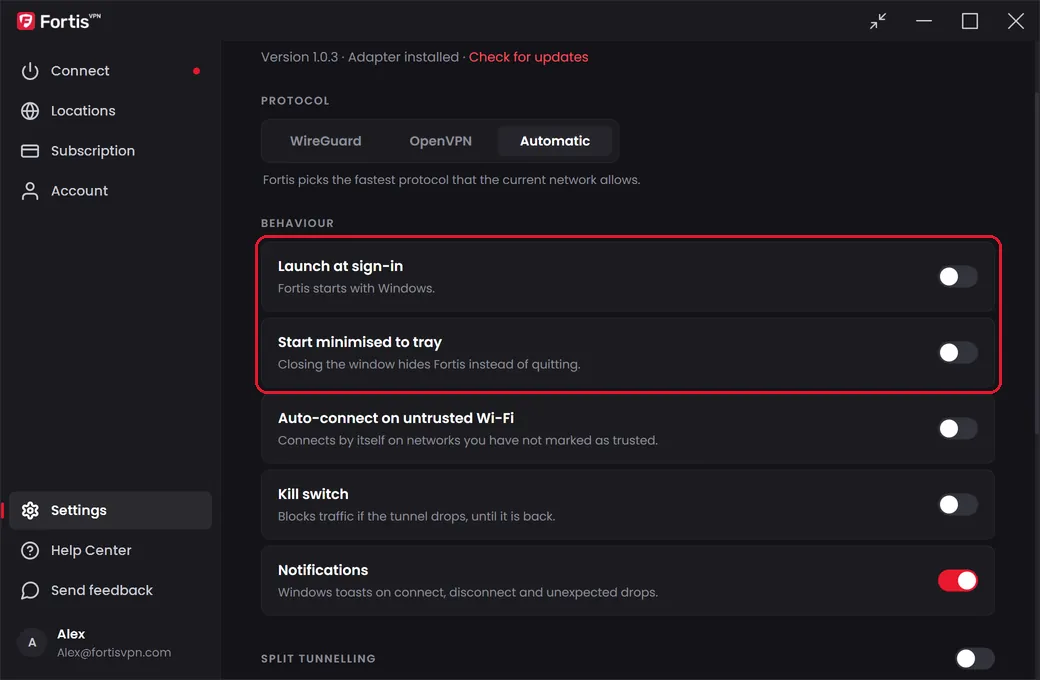This screenshot has height=680, width=1040.
Task: Click the vertical scrollbar of settings
Action: [x=1036, y=265]
